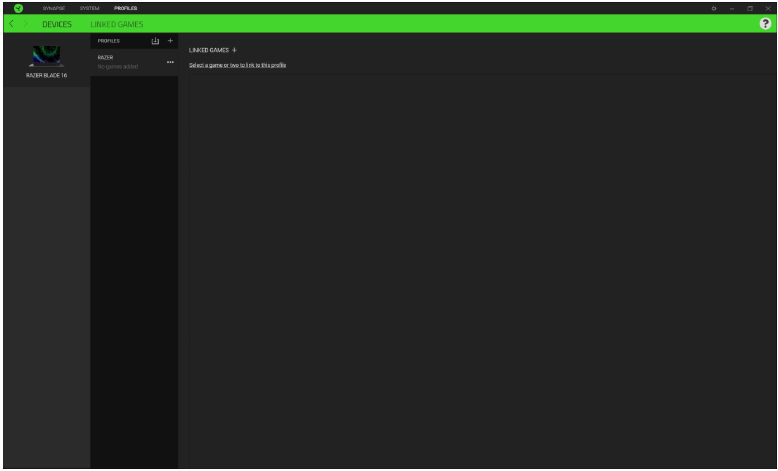Screen dimensions: 778x471
Task: Minimize the Synapse window
Action: tap(732, 8)
